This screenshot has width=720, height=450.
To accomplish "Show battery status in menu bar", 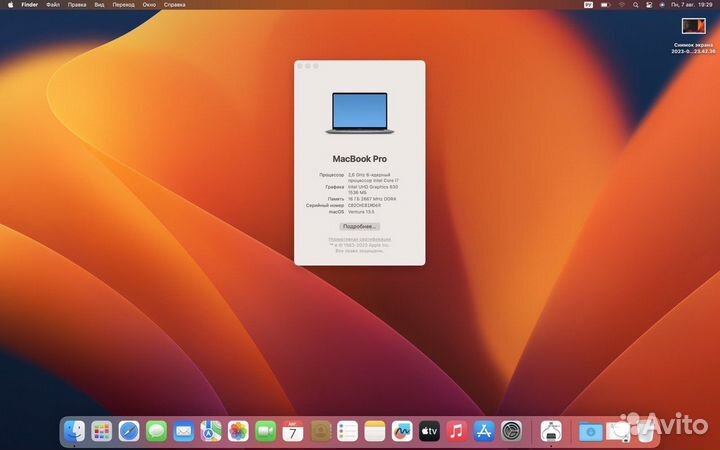I will [x=606, y=5].
